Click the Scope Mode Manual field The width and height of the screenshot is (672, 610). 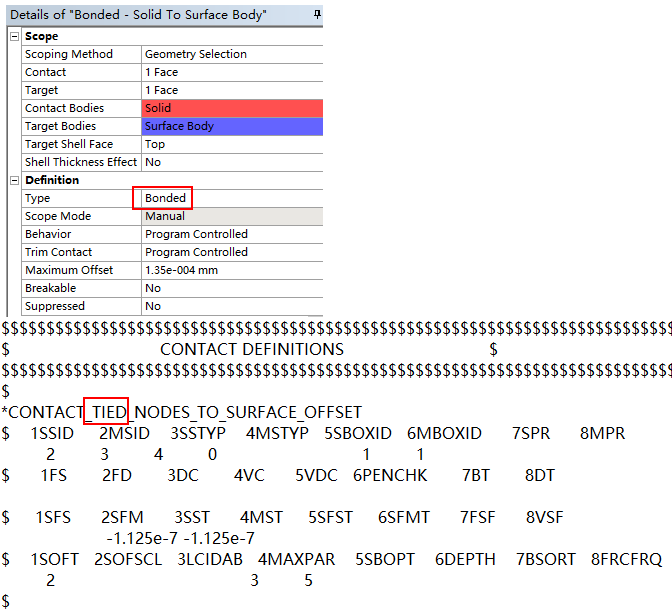click(232, 216)
